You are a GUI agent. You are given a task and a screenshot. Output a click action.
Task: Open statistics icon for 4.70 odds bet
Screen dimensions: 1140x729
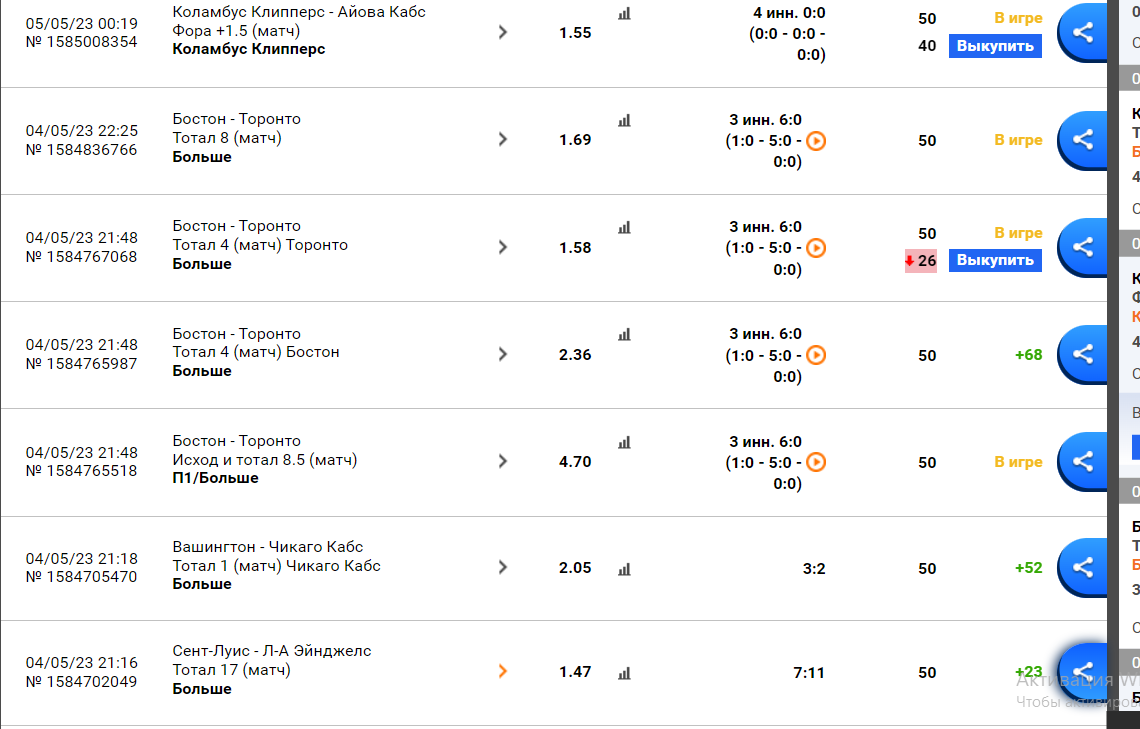[x=625, y=443]
